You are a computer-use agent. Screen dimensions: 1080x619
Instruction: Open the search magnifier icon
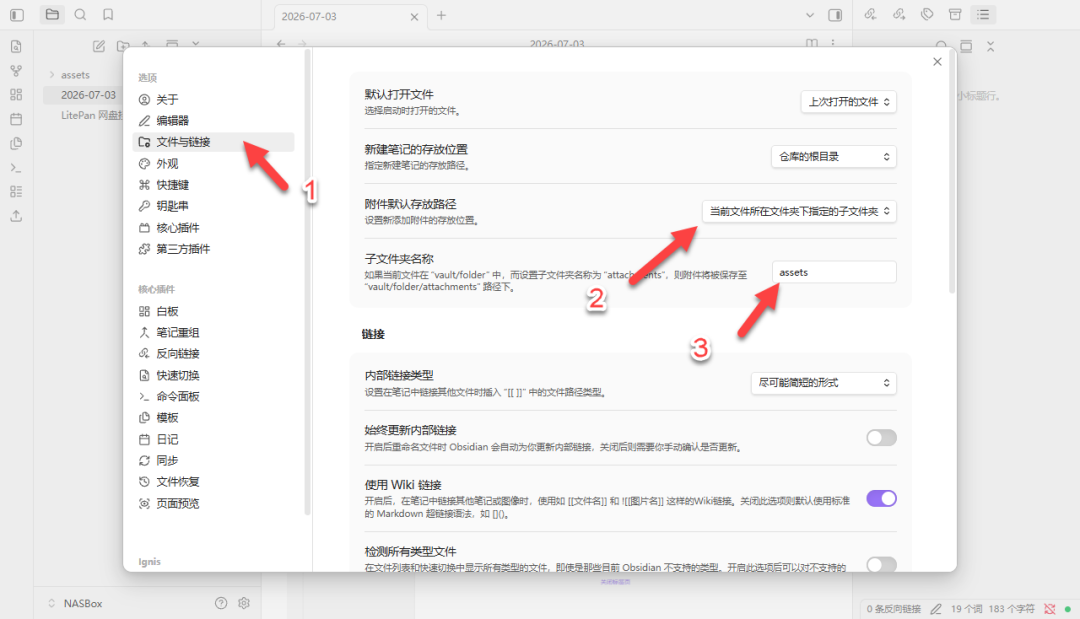pos(81,14)
